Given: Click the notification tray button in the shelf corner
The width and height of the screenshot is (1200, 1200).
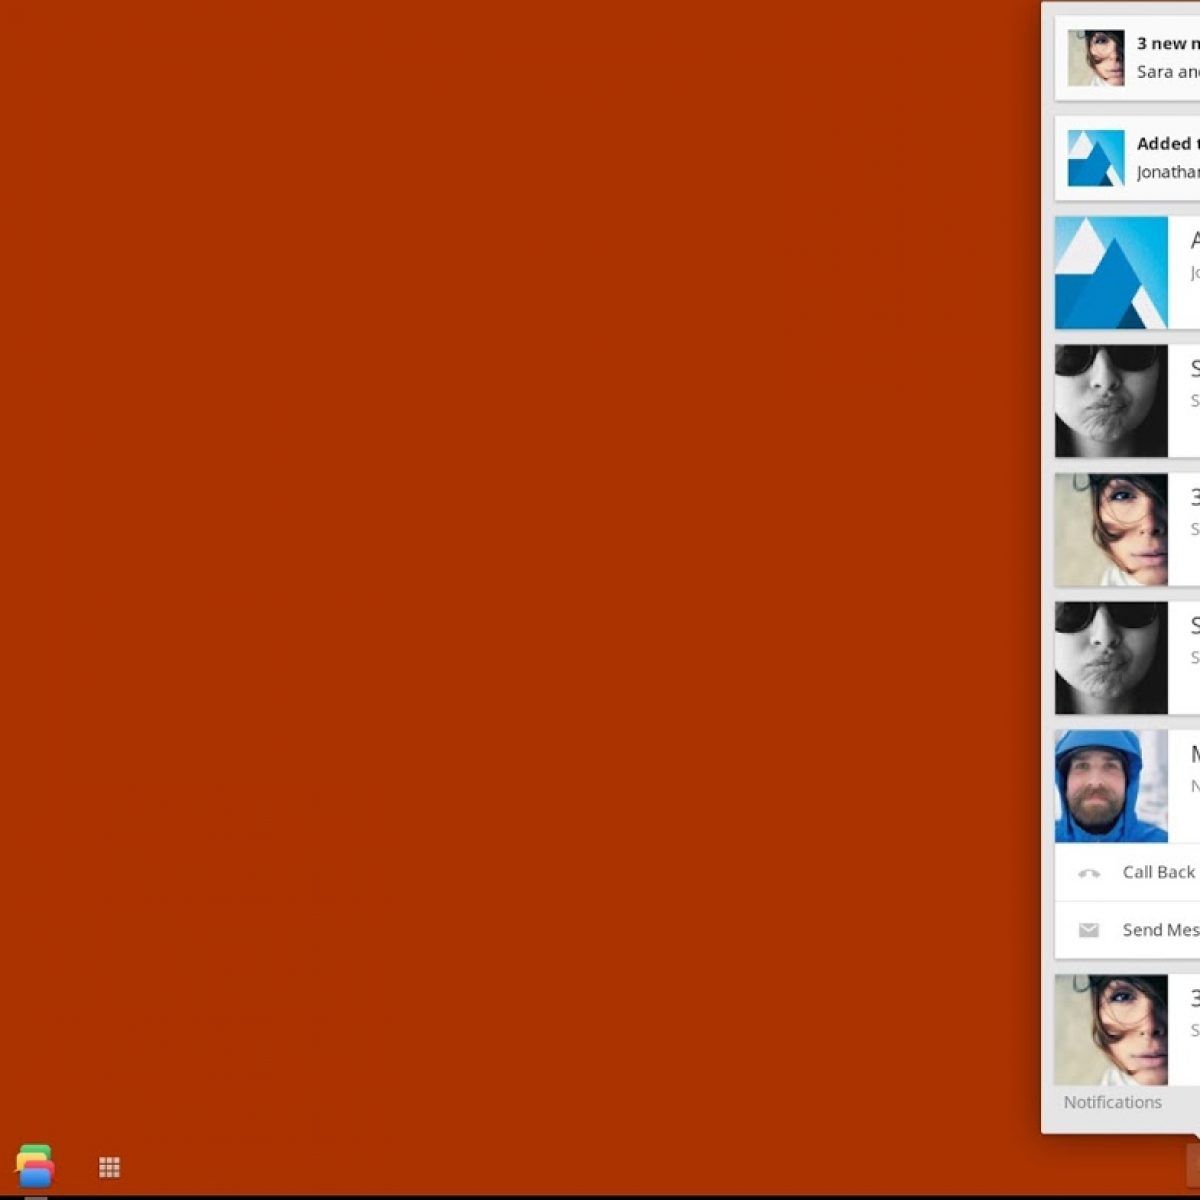Looking at the screenshot, I should point(1193,1165).
